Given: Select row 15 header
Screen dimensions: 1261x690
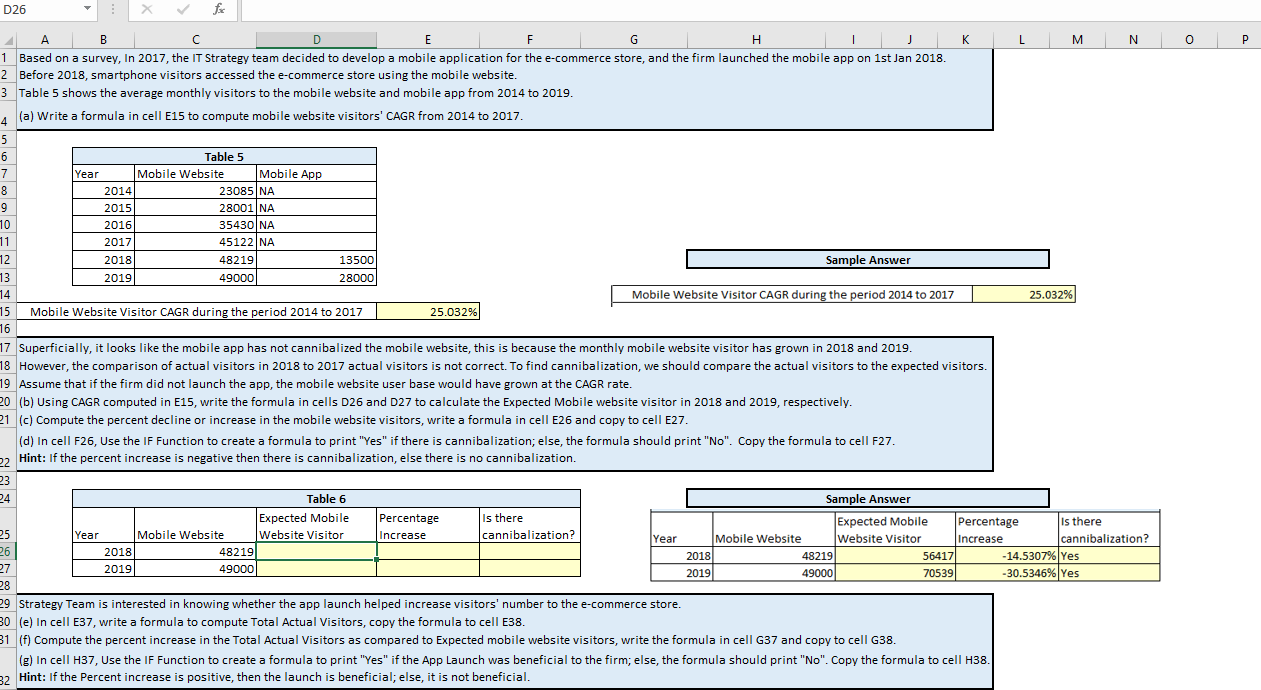Looking at the screenshot, I should [x=7, y=312].
